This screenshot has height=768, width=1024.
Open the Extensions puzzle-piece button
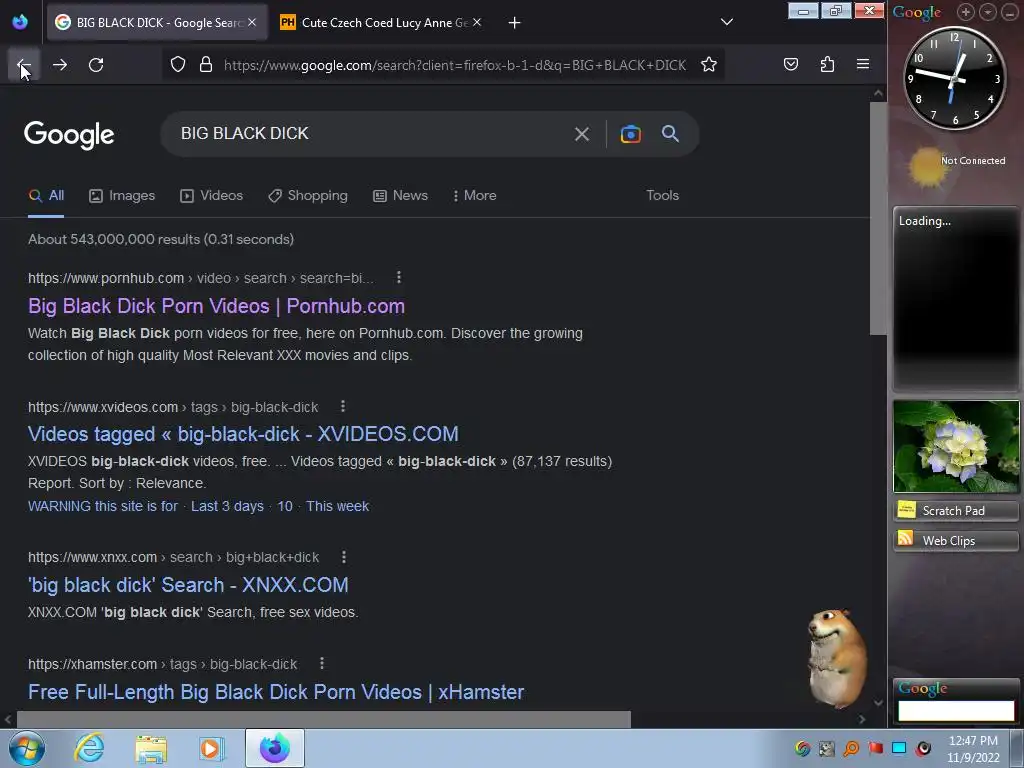coord(827,64)
